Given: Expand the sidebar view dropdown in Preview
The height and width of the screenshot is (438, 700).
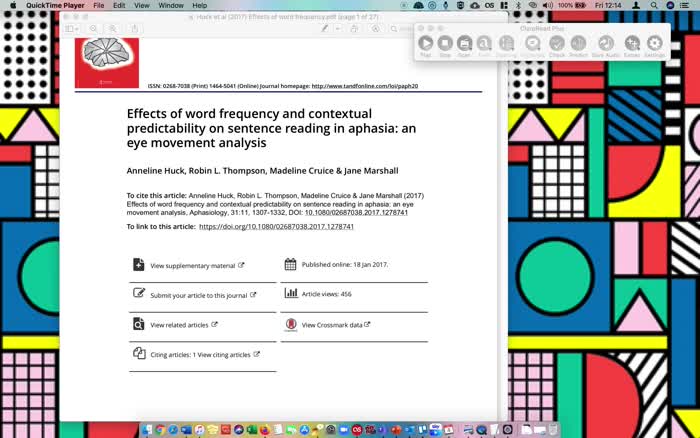Looking at the screenshot, I should 72,29.
